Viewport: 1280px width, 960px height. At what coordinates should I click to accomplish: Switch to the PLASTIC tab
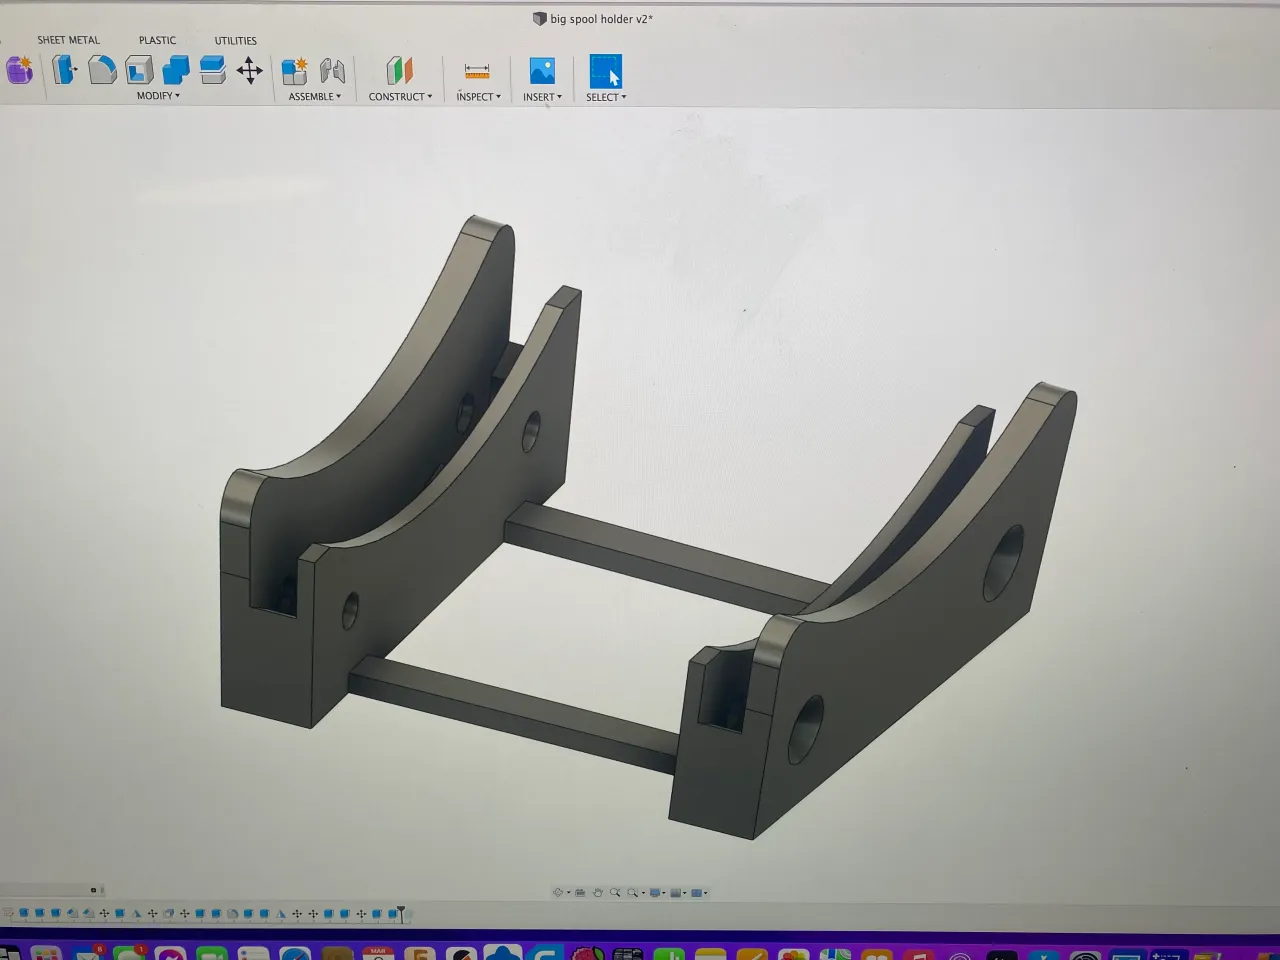[x=157, y=40]
